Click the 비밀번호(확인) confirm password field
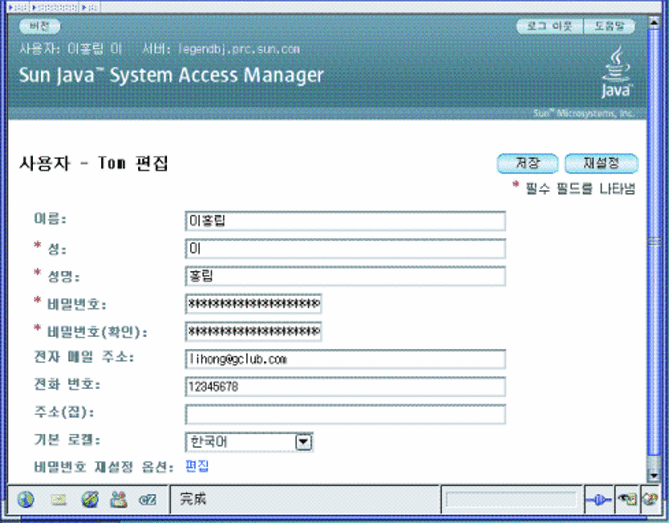Screen dimensions: 669x524 [253, 332]
